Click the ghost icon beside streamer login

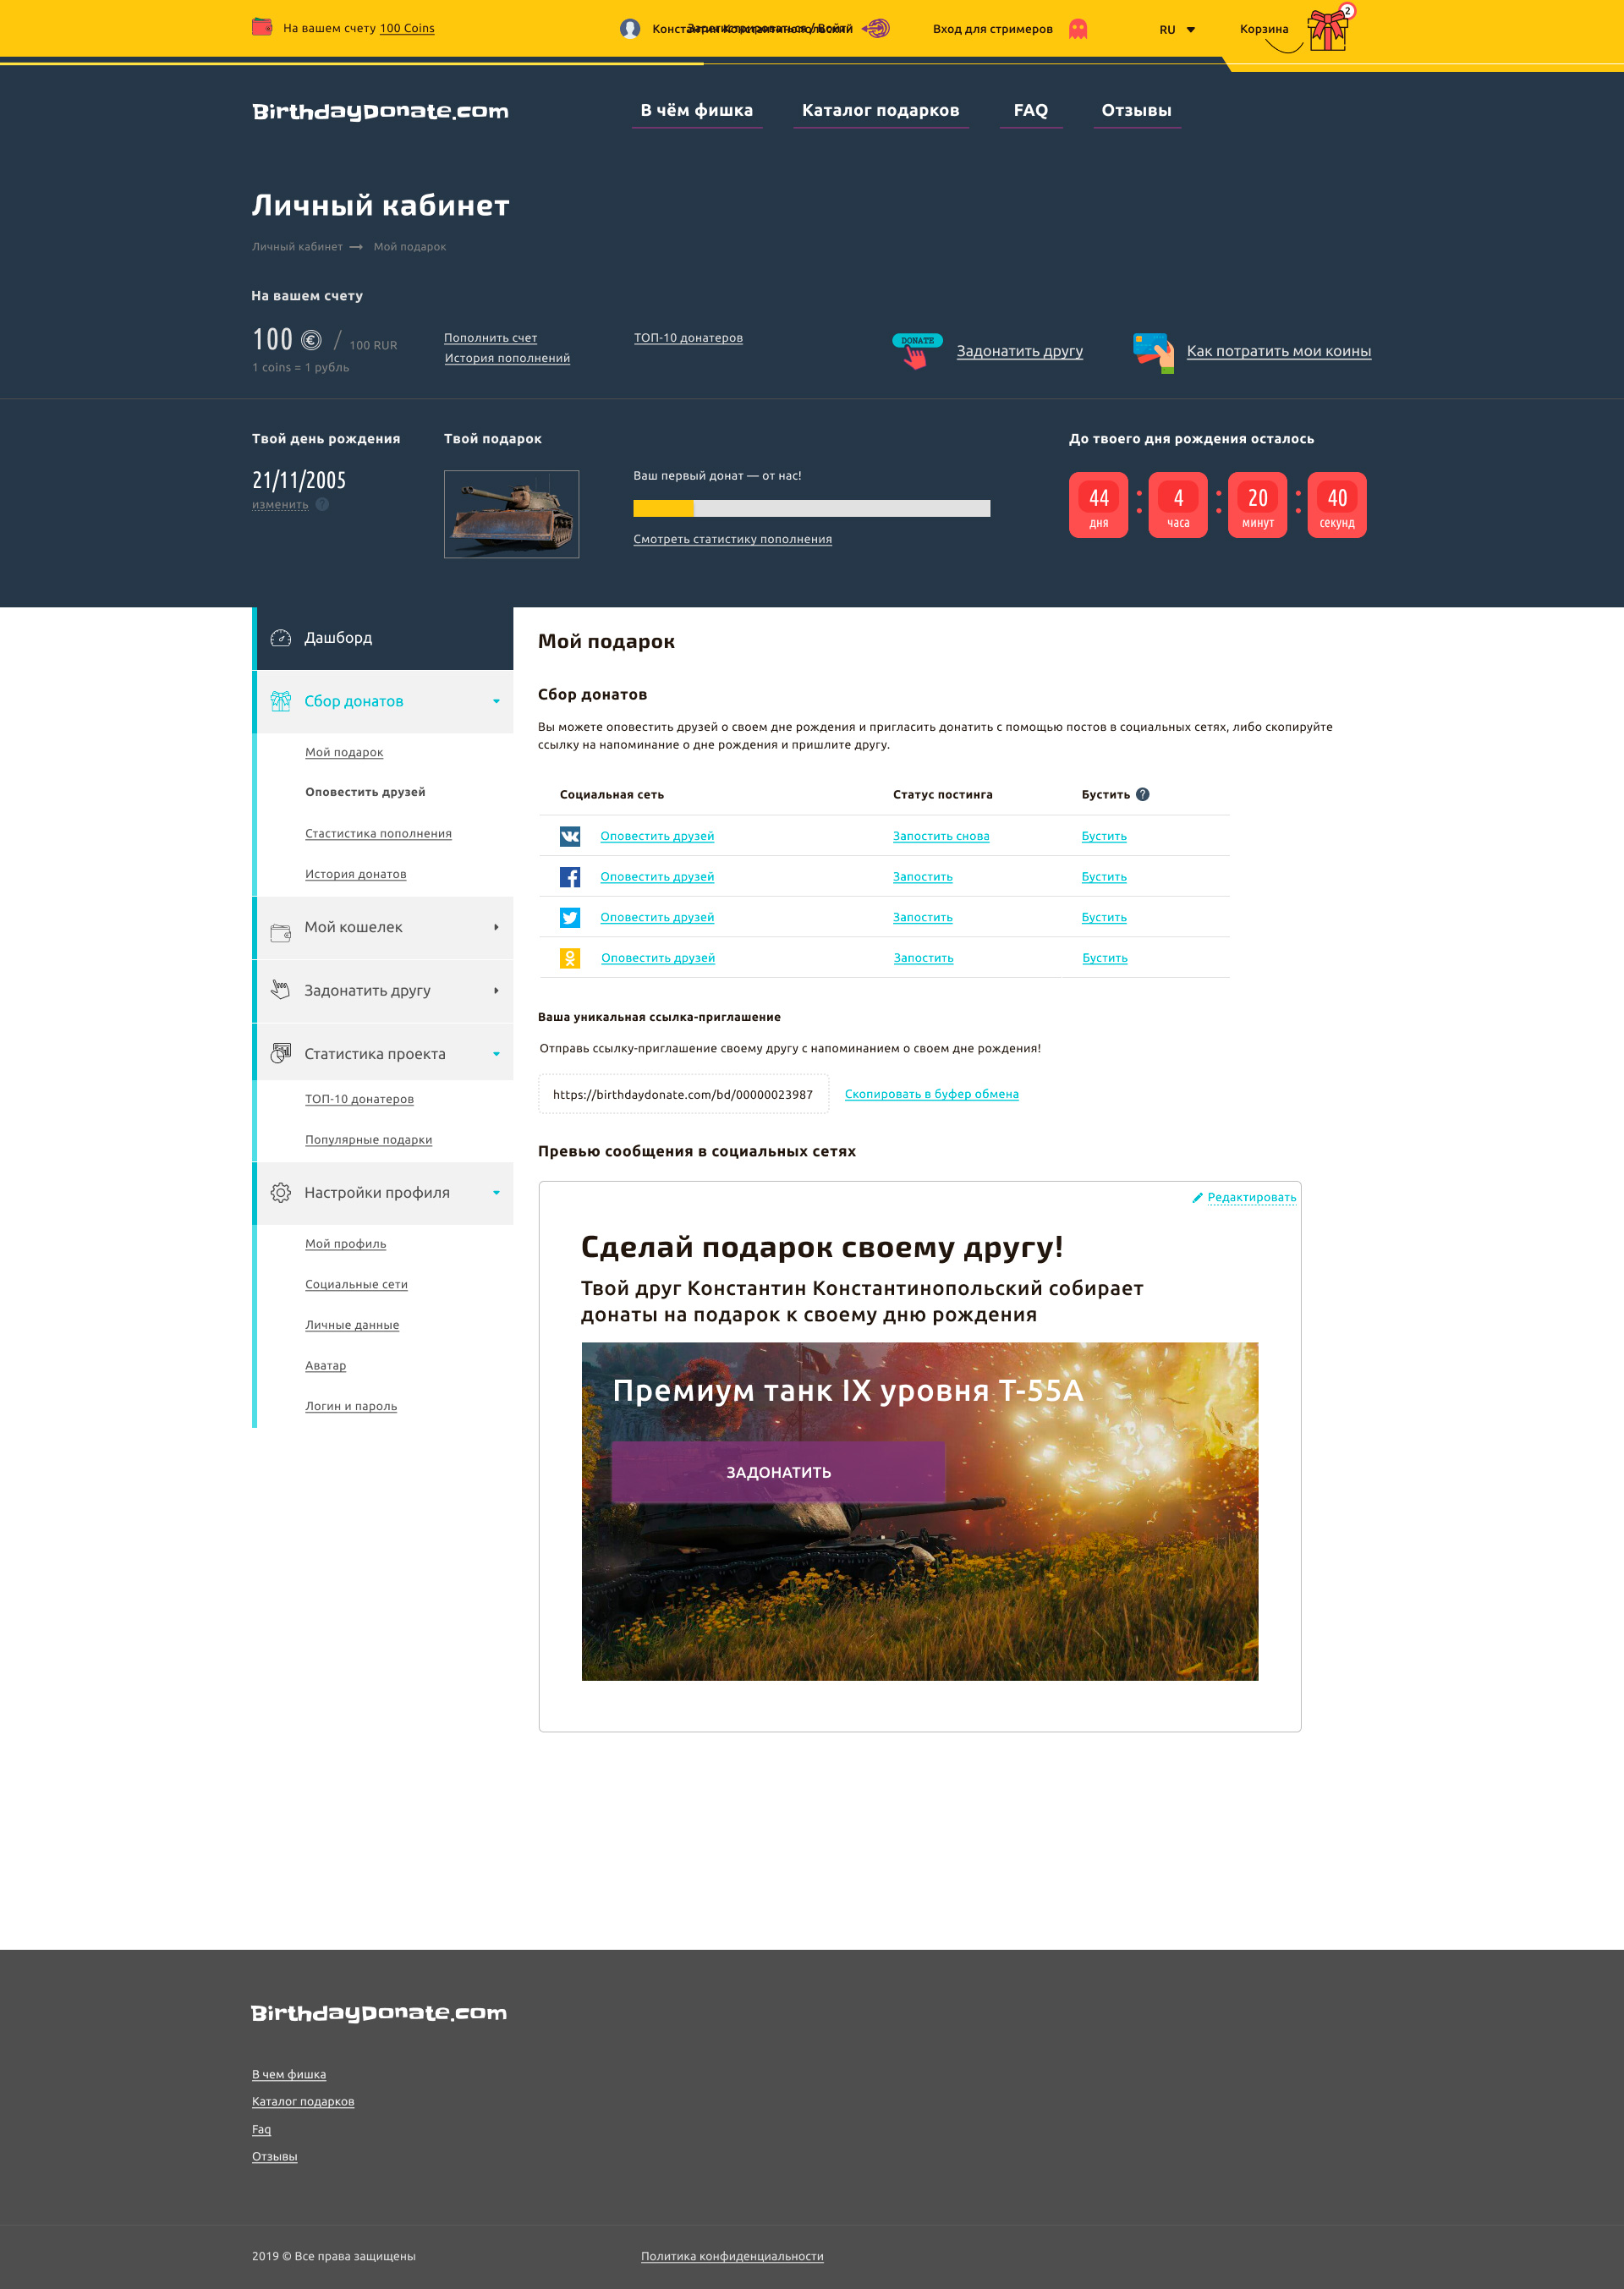coord(1077,28)
